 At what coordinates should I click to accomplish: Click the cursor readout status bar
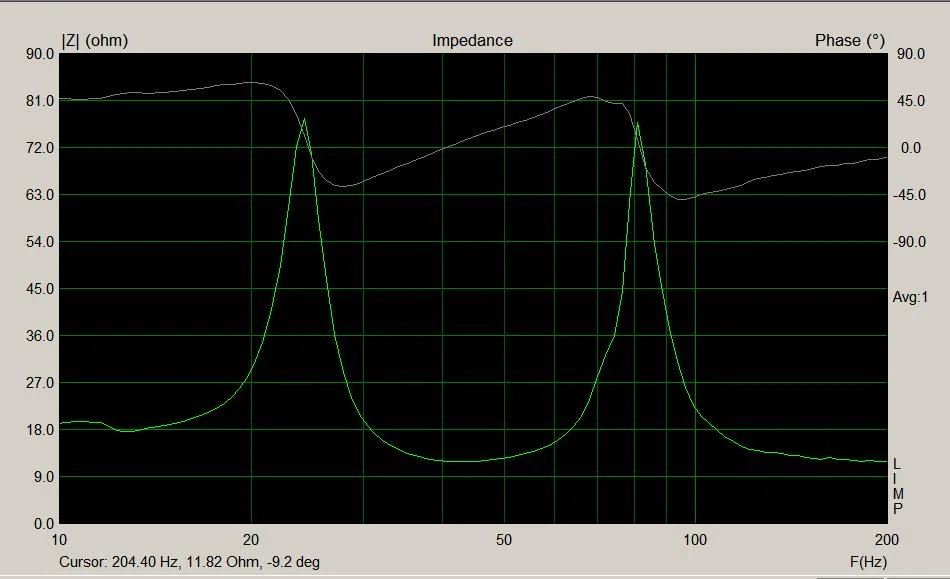click(x=200, y=563)
